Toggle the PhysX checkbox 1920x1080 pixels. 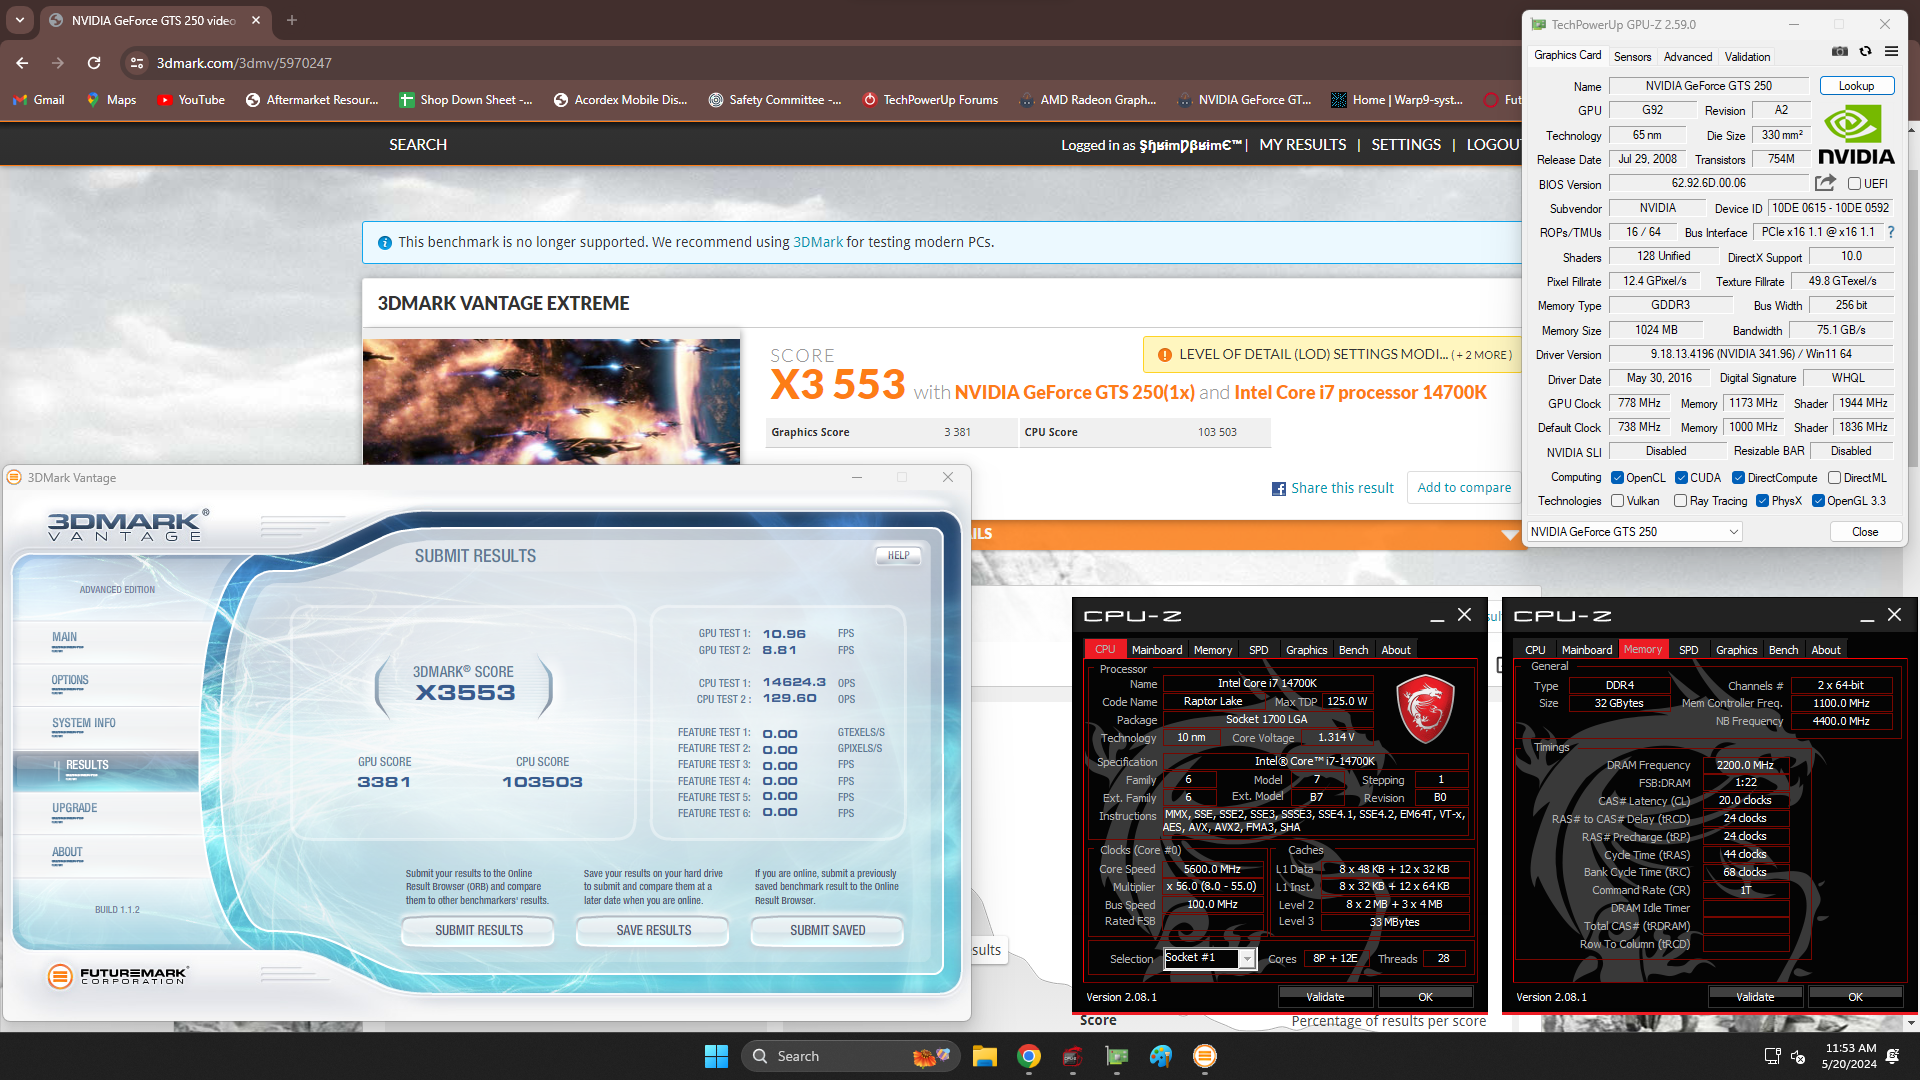point(1762,501)
